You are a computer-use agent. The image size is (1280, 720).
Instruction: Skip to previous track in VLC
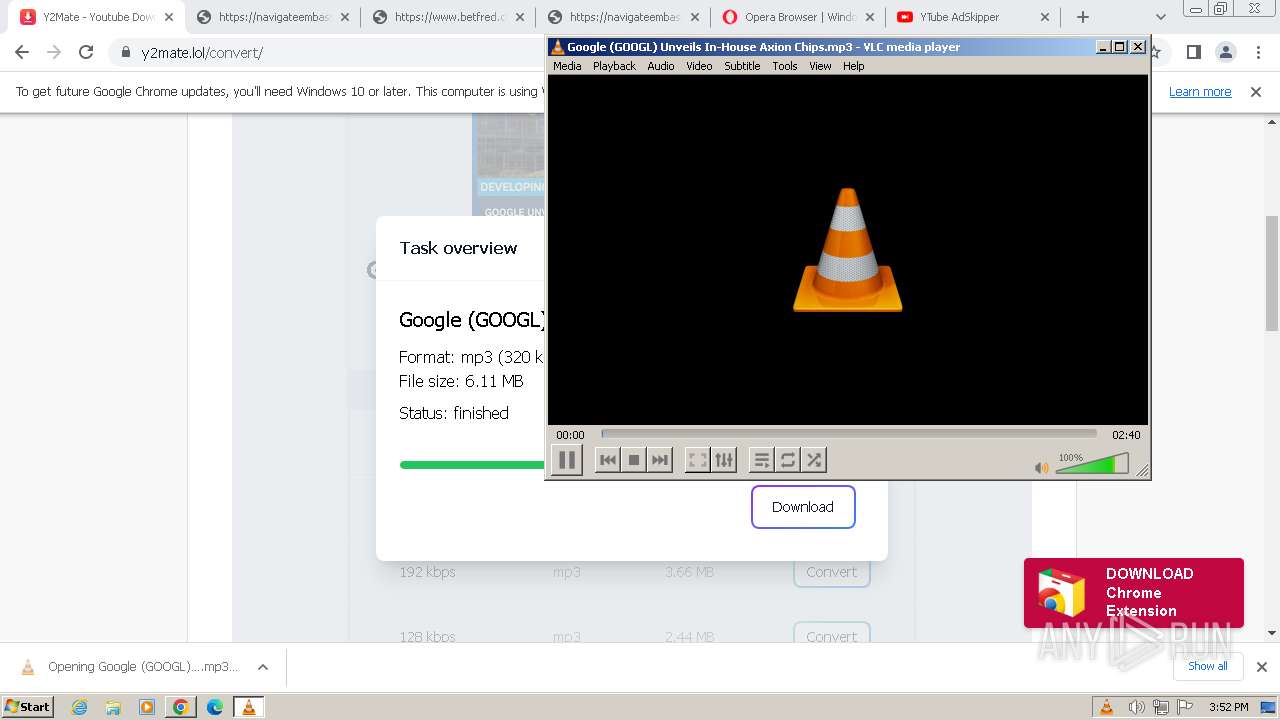point(607,460)
